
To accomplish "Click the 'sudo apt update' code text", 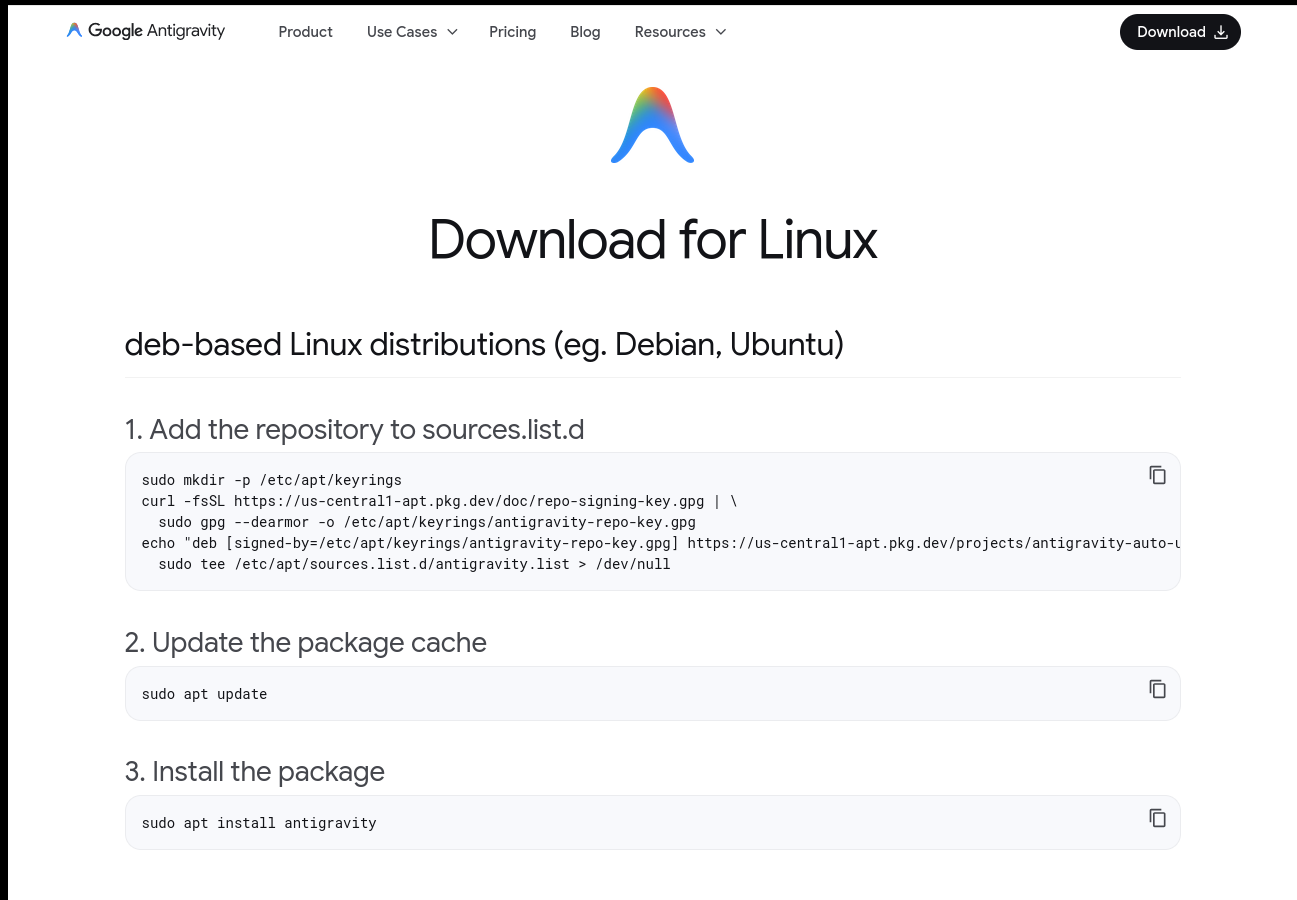I will tap(204, 694).
